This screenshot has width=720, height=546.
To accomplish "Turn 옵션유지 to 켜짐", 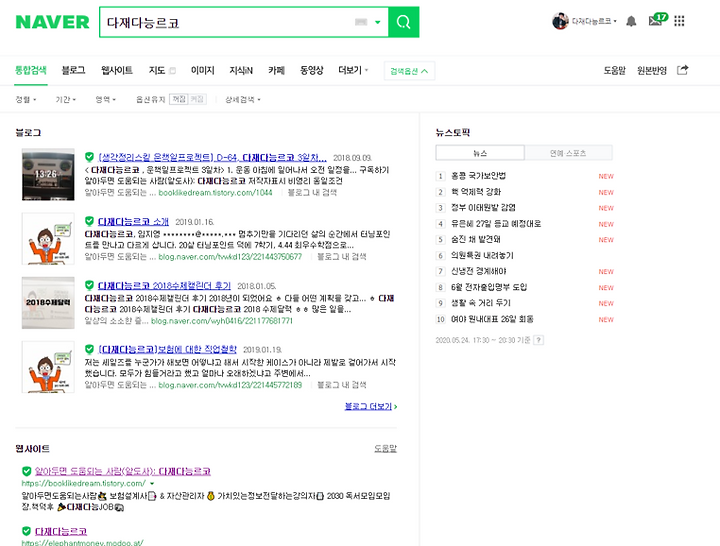I will [x=197, y=99].
